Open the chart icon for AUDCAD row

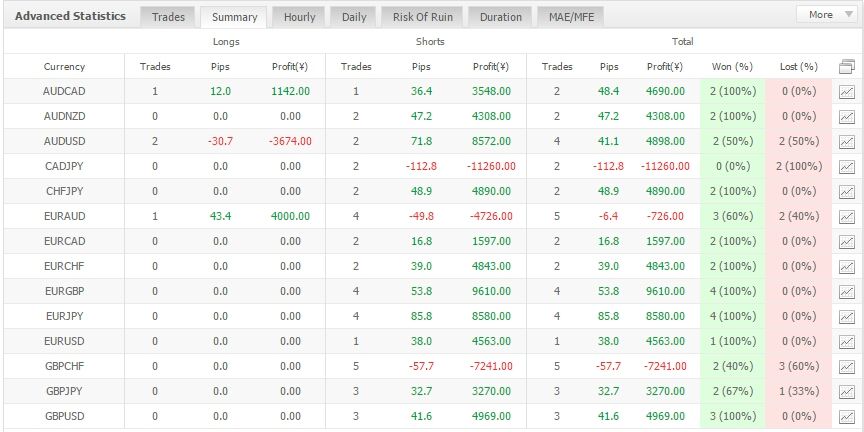pyautogui.click(x=846, y=92)
